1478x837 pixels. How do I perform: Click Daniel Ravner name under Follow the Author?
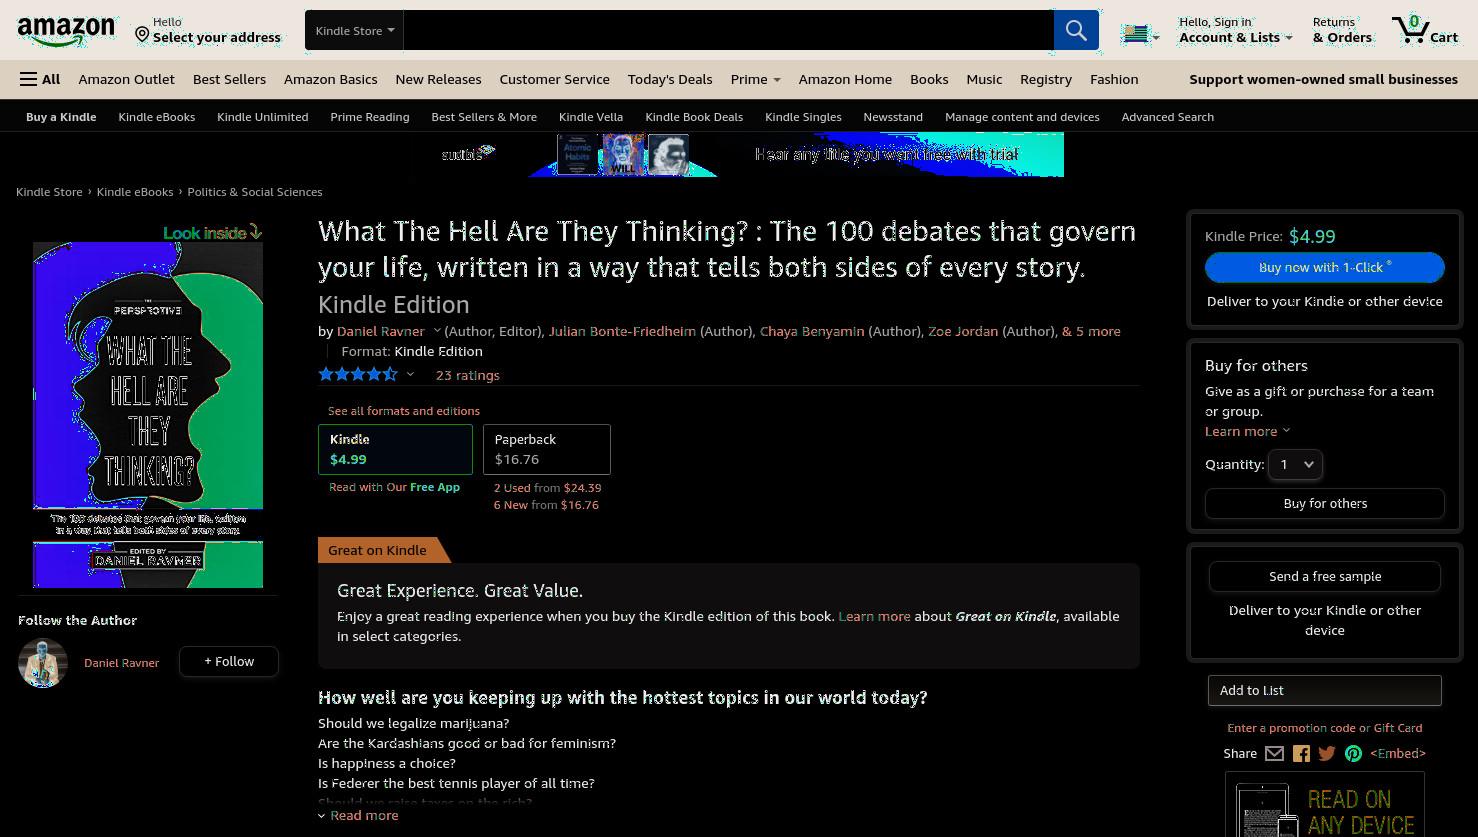121,663
